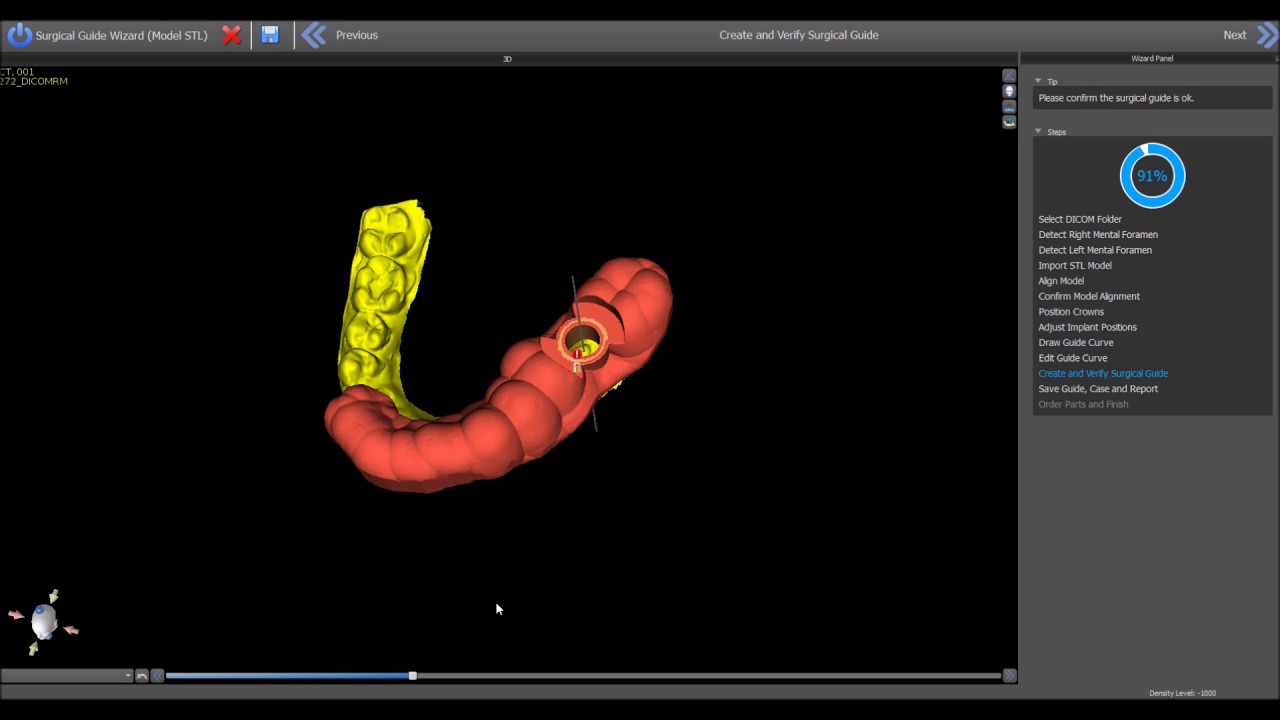This screenshot has height=720, width=1280.
Task: Click the Previous double-chevron arrow icon
Action: (314, 35)
